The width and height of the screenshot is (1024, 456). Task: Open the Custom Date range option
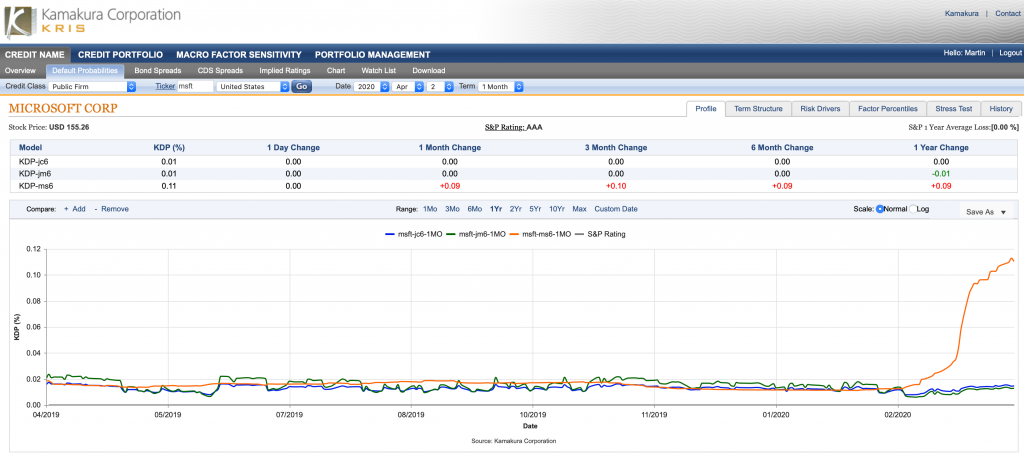(x=616, y=209)
